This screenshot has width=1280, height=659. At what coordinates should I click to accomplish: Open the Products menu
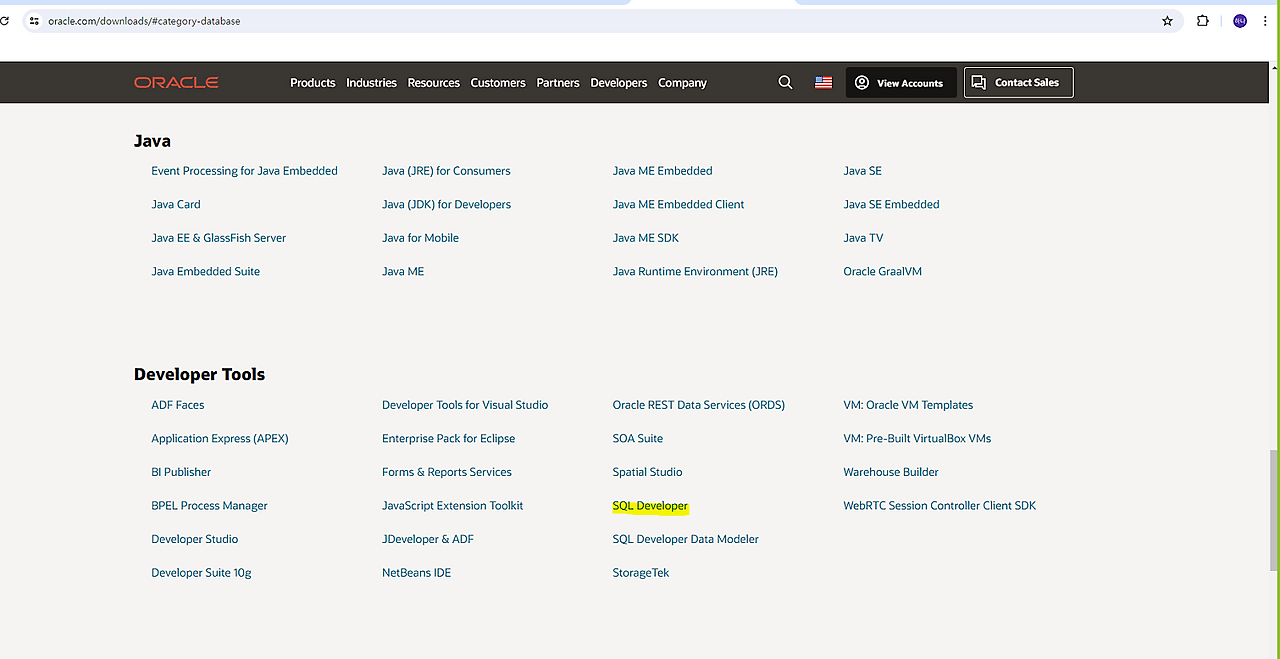[313, 83]
